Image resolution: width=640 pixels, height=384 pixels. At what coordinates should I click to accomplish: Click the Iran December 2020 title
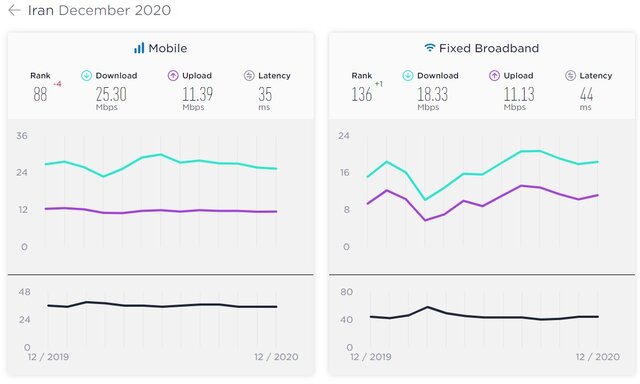(99, 10)
